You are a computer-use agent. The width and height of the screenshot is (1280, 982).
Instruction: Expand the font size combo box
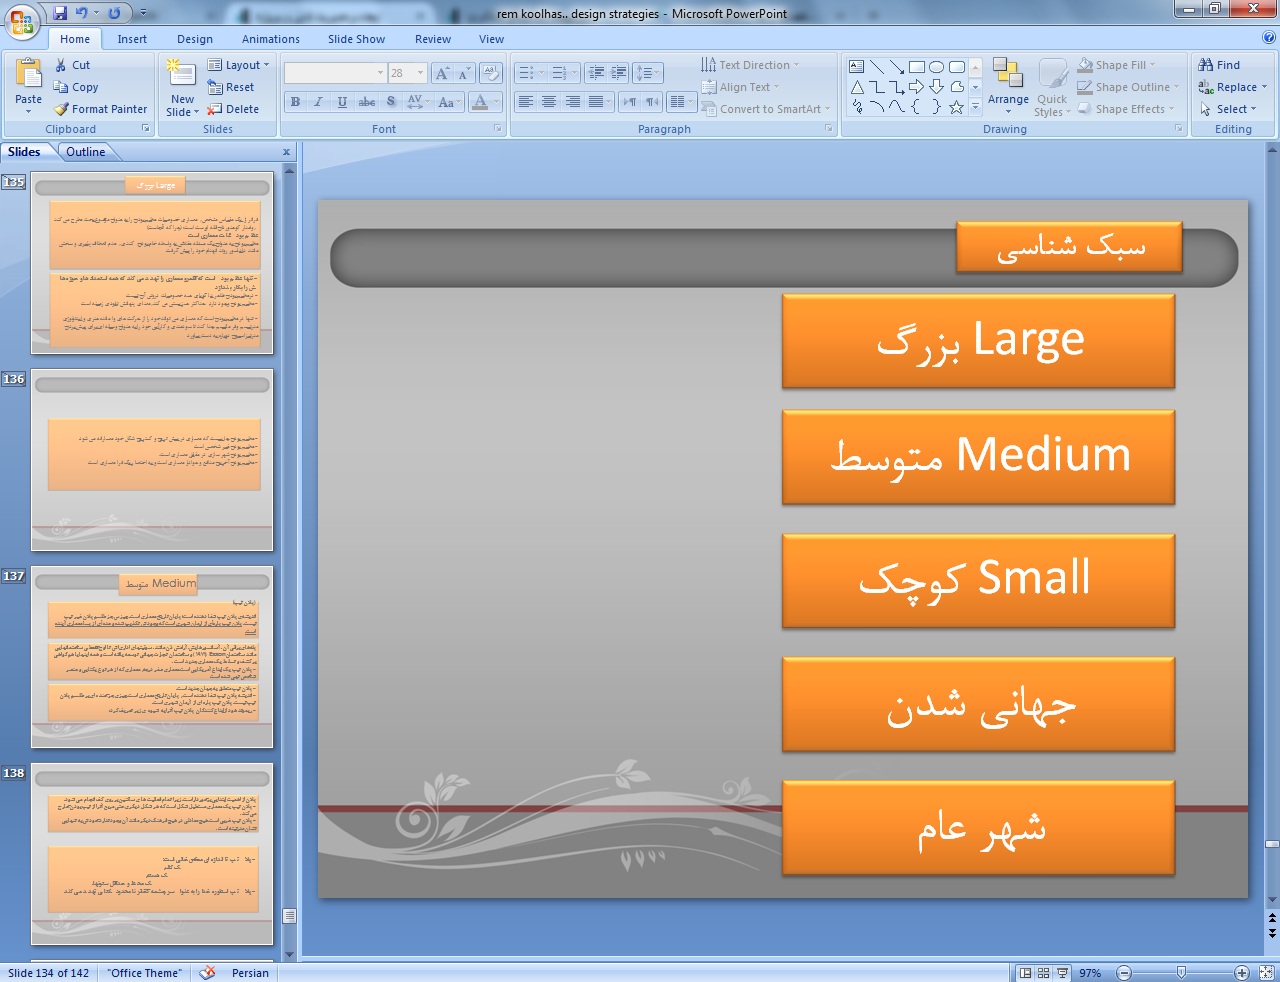pyautogui.click(x=420, y=73)
